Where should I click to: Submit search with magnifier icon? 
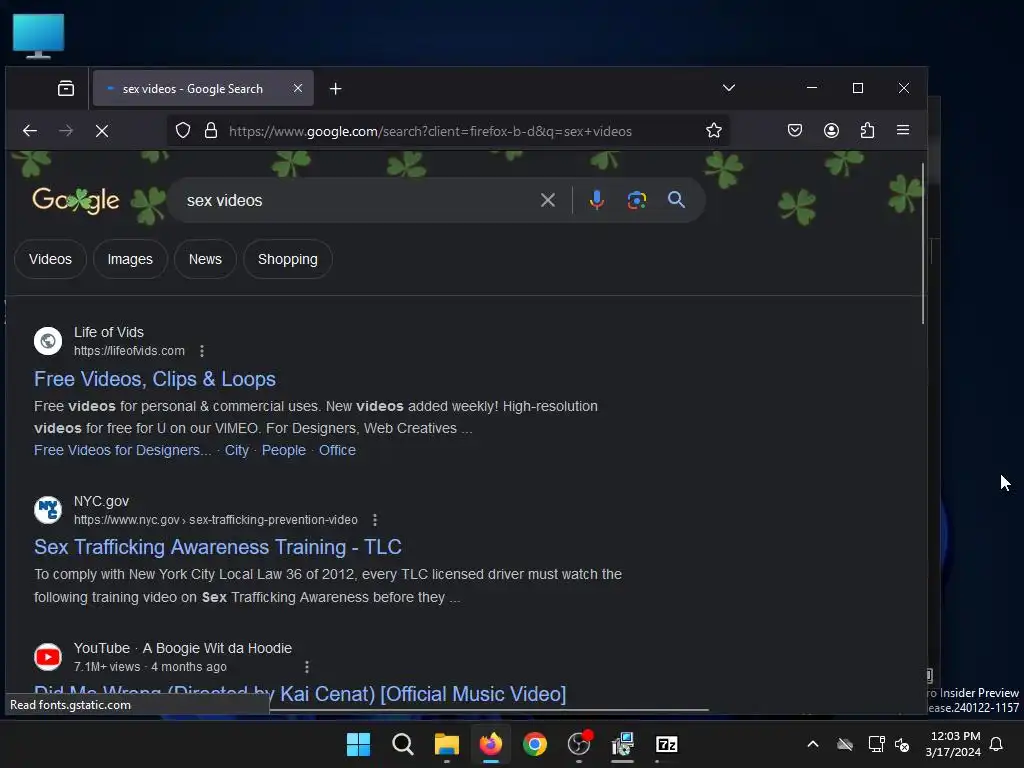coord(677,200)
